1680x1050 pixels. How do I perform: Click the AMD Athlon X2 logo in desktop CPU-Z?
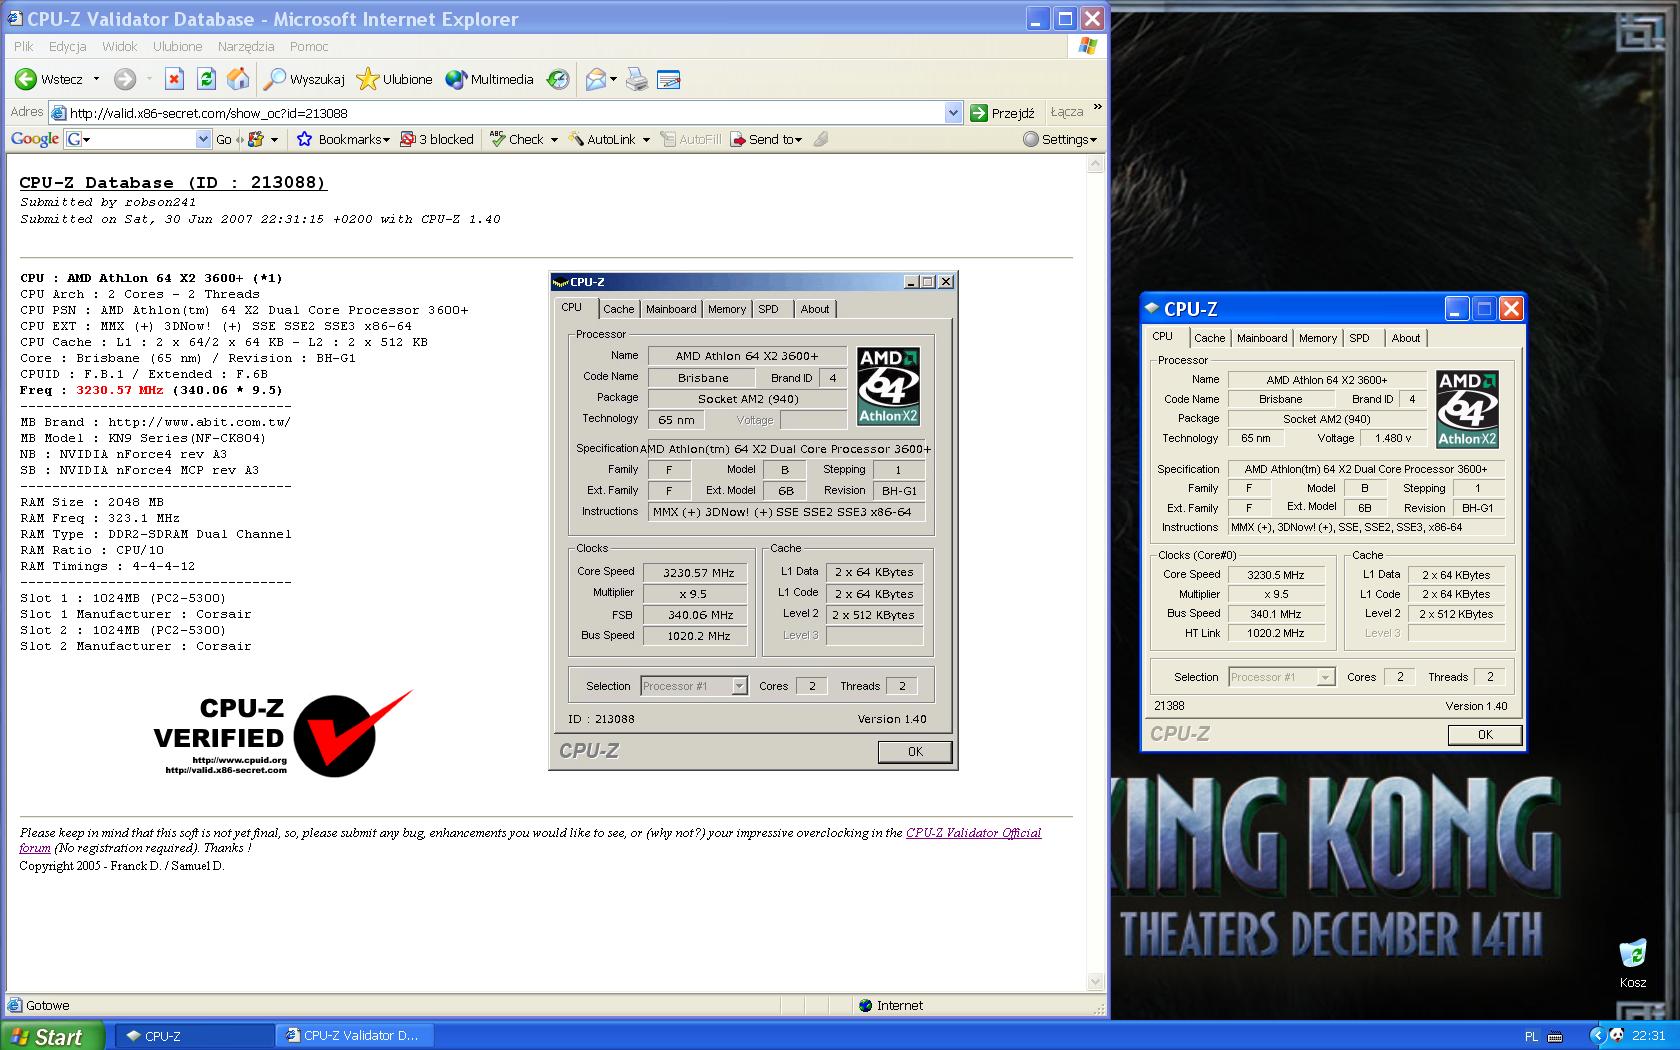click(1467, 408)
